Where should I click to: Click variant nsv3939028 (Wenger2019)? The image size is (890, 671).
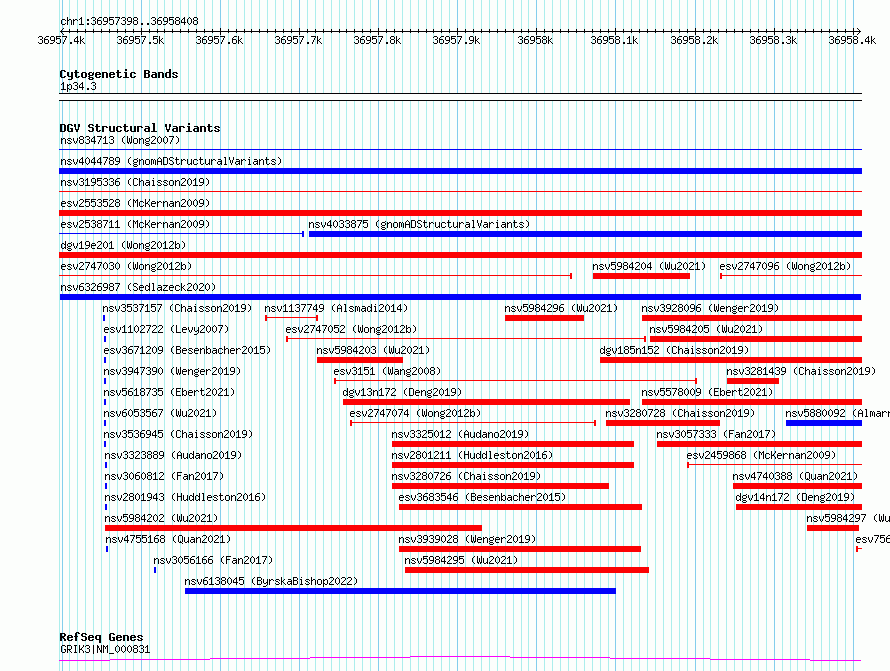[x=467, y=539]
